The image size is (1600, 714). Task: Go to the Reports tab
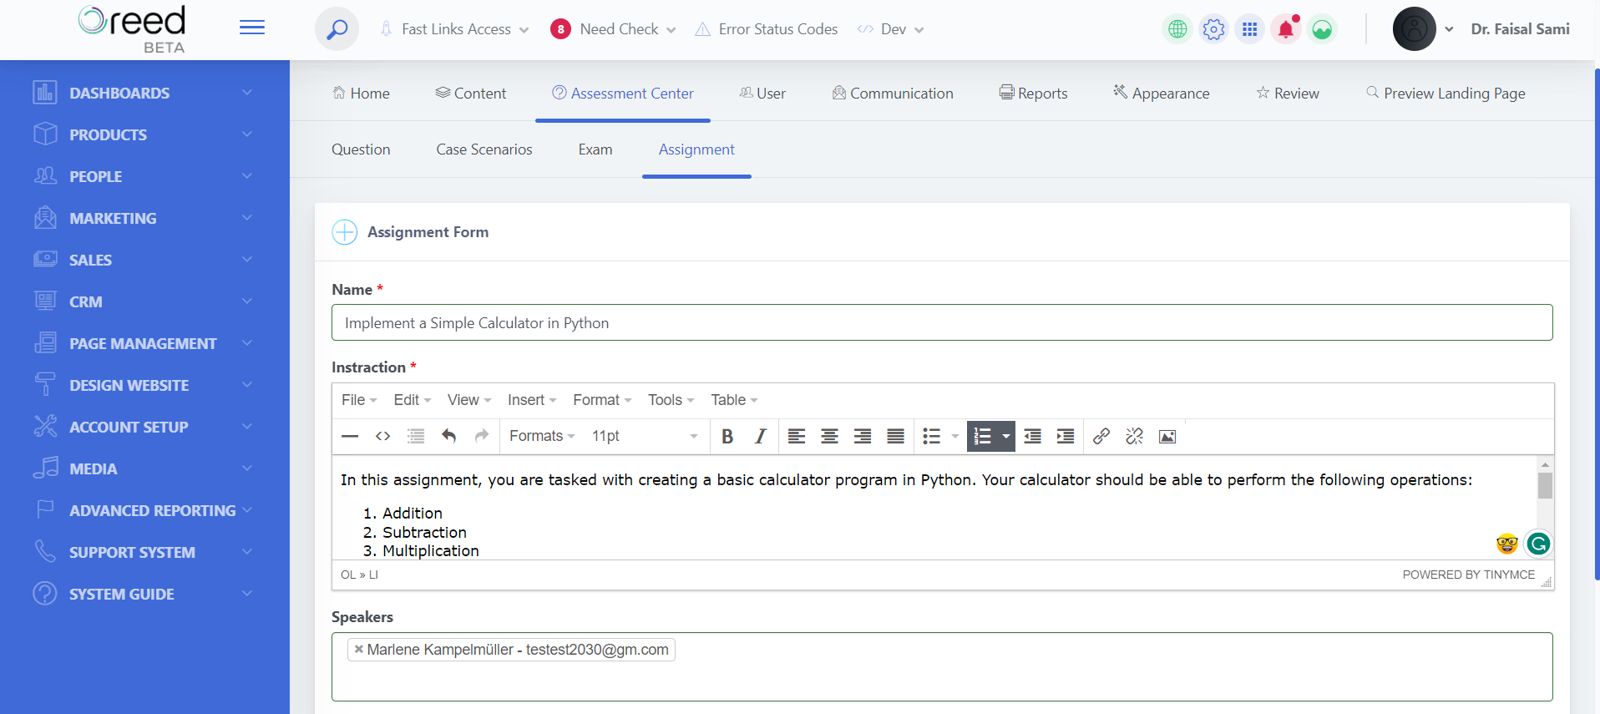1033,93
